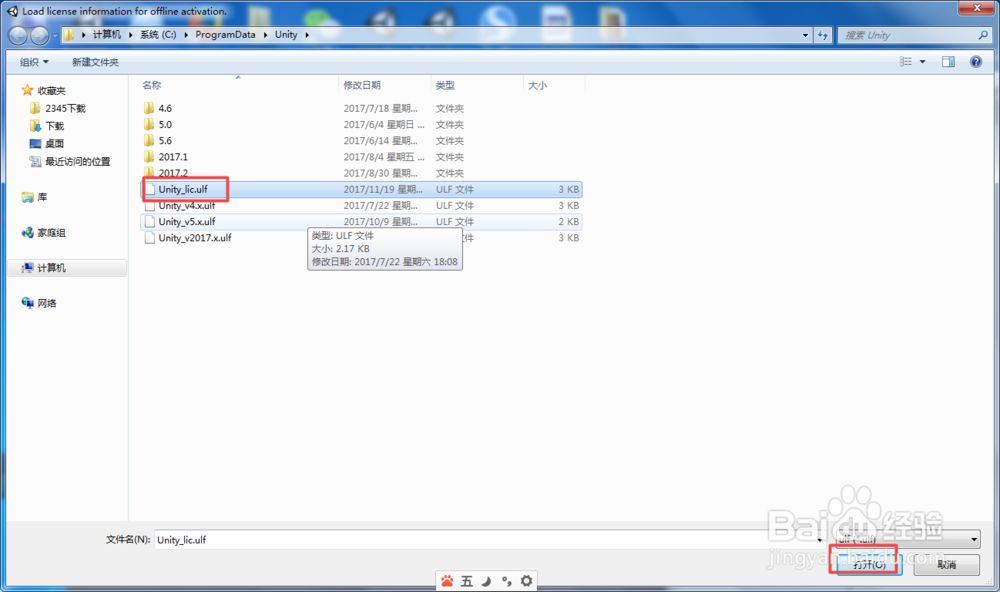Select the 4.6 folder icon
The width and height of the screenshot is (1000, 592).
(x=149, y=108)
